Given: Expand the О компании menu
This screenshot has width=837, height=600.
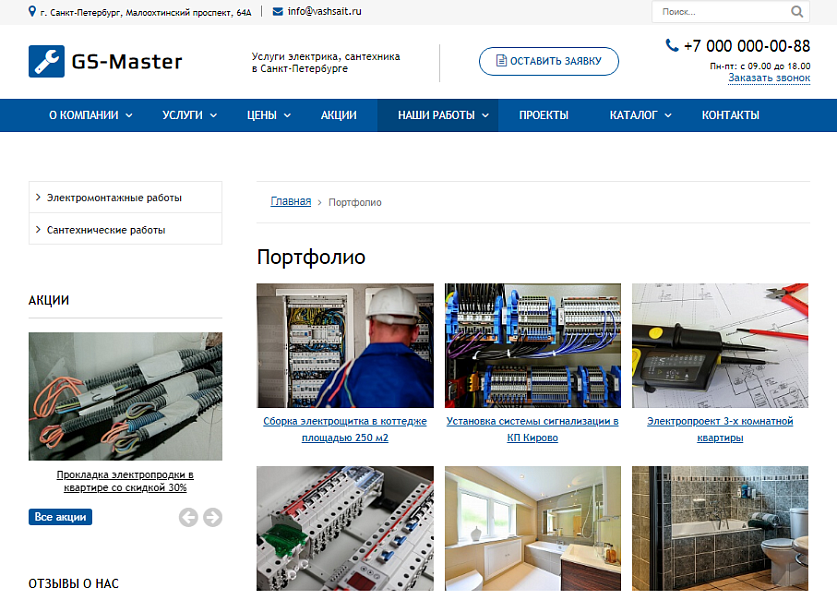Looking at the screenshot, I should (x=90, y=115).
